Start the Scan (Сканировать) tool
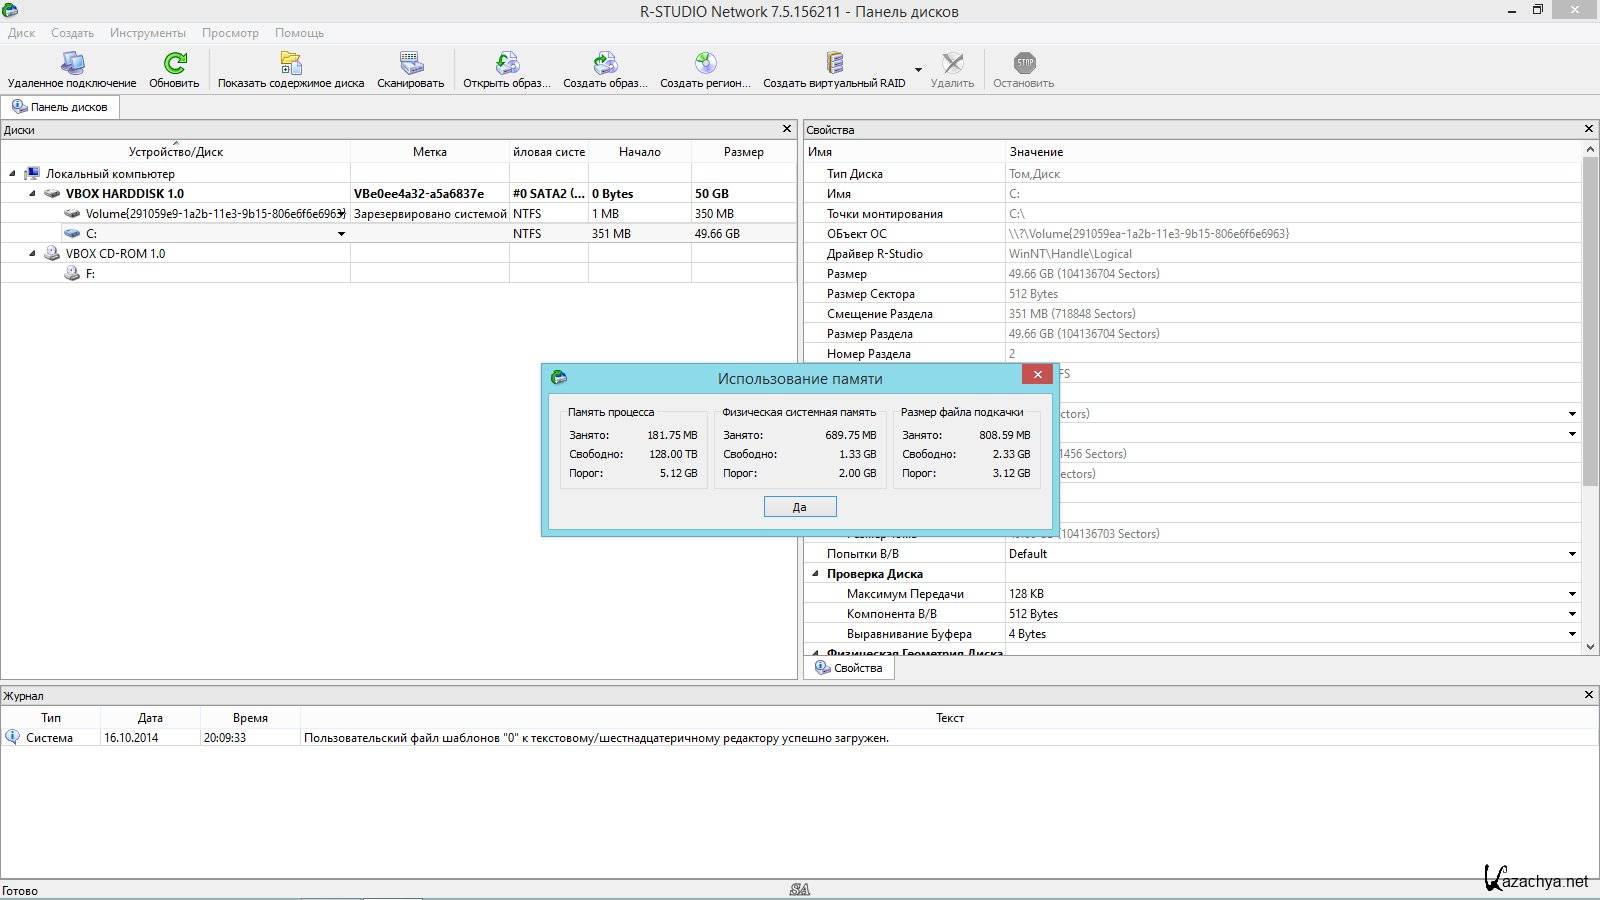 [411, 64]
